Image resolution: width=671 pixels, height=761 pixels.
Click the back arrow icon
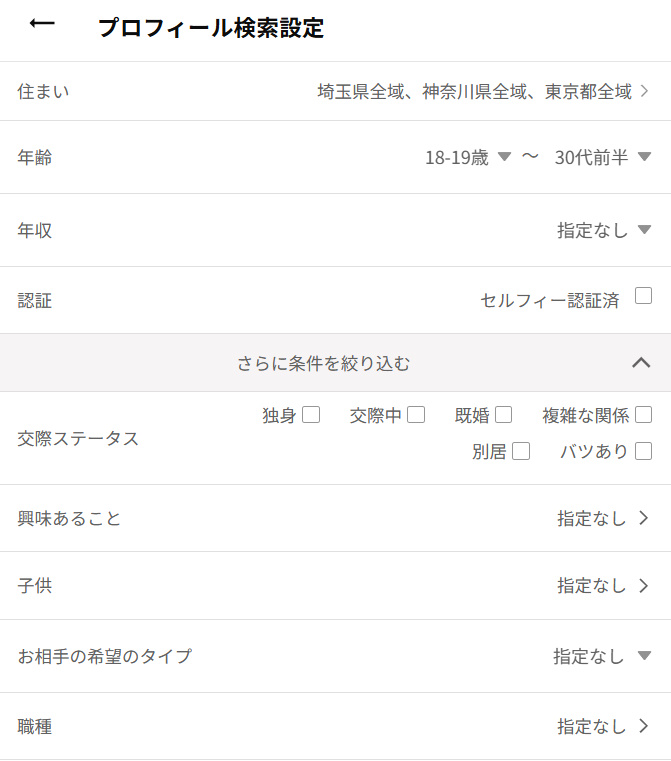(x=42, y=24)
